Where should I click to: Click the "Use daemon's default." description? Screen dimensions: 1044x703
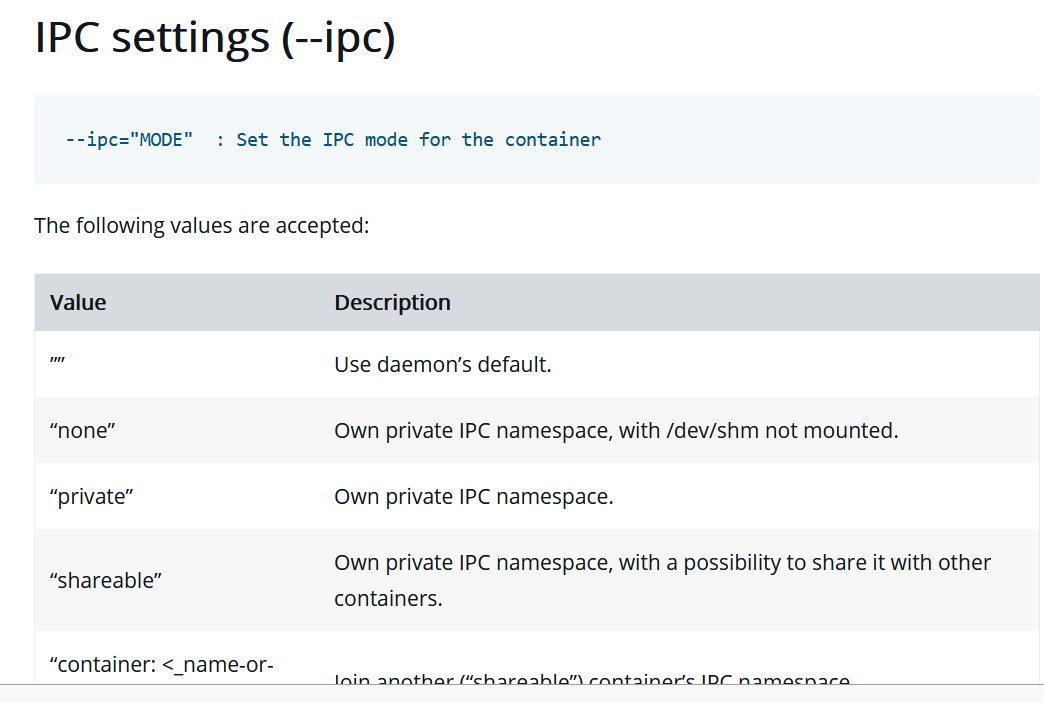coord(442,364)
